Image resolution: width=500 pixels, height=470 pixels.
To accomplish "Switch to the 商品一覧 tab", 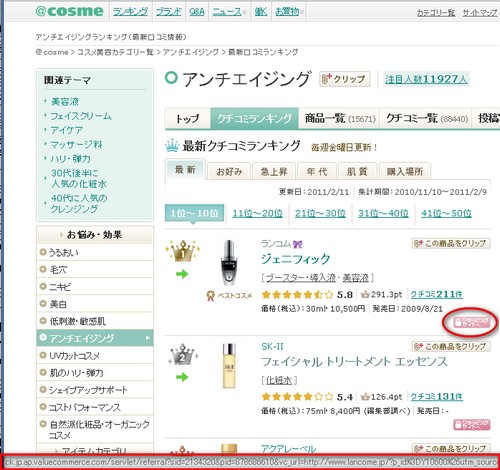I will [340, 118].
